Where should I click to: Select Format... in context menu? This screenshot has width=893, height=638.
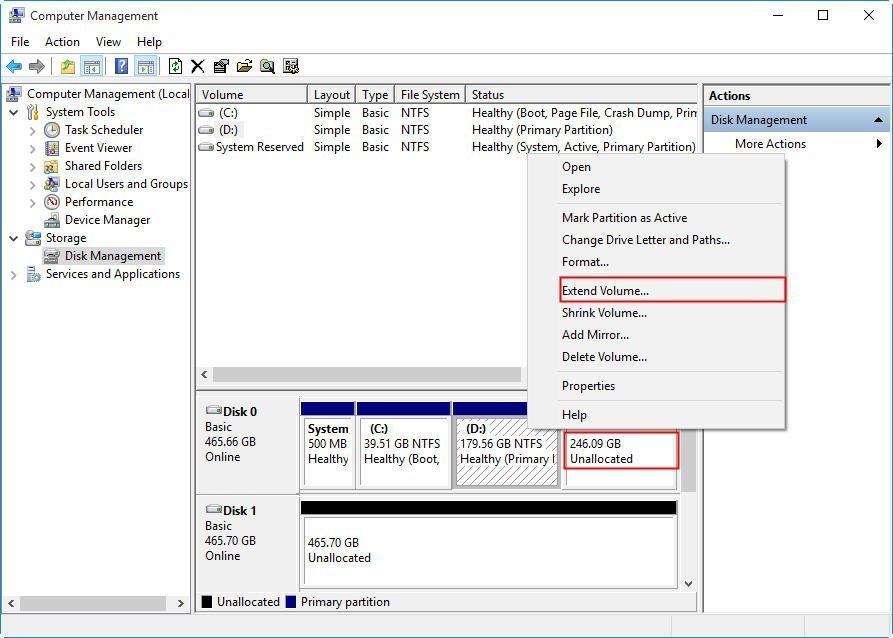click(656, 262)
